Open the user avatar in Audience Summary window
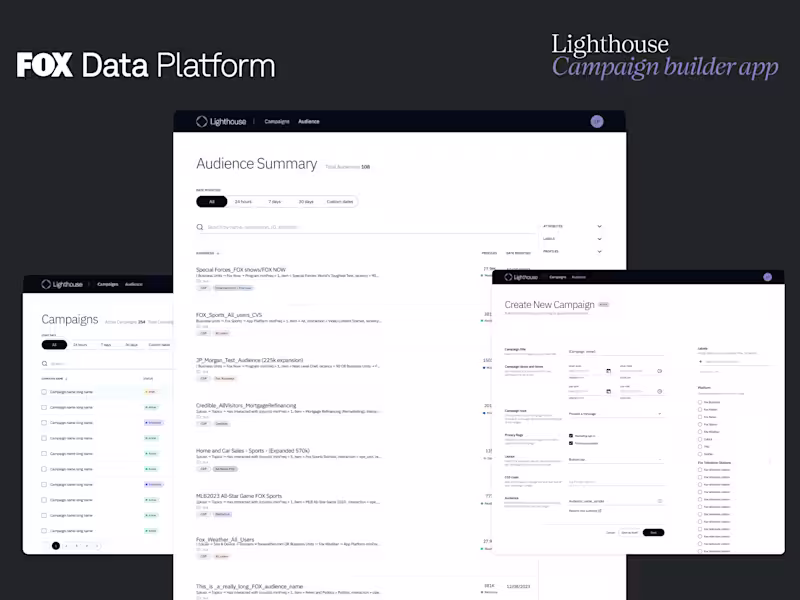800x600 pixels. coord(596,121)
